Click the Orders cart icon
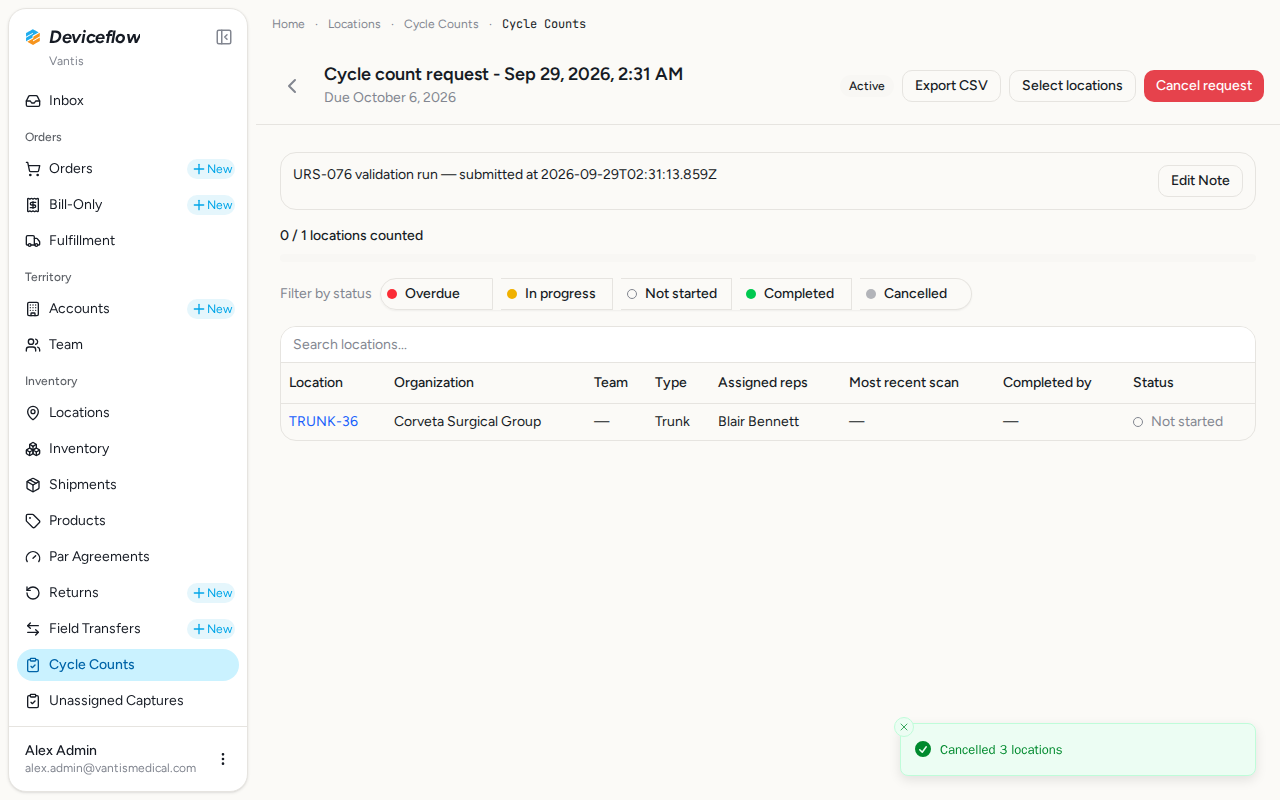The image size is (1280, 800). coord(33,169)
